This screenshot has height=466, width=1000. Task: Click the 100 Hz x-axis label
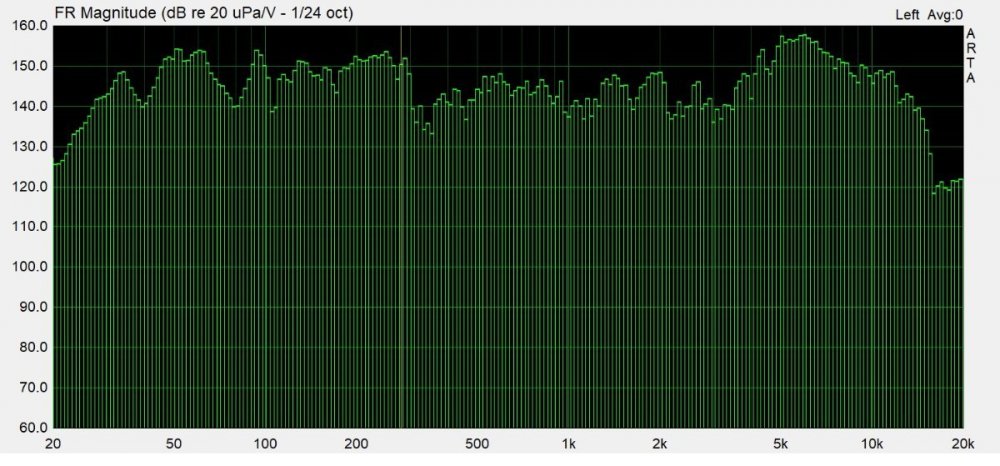[265, 443]
